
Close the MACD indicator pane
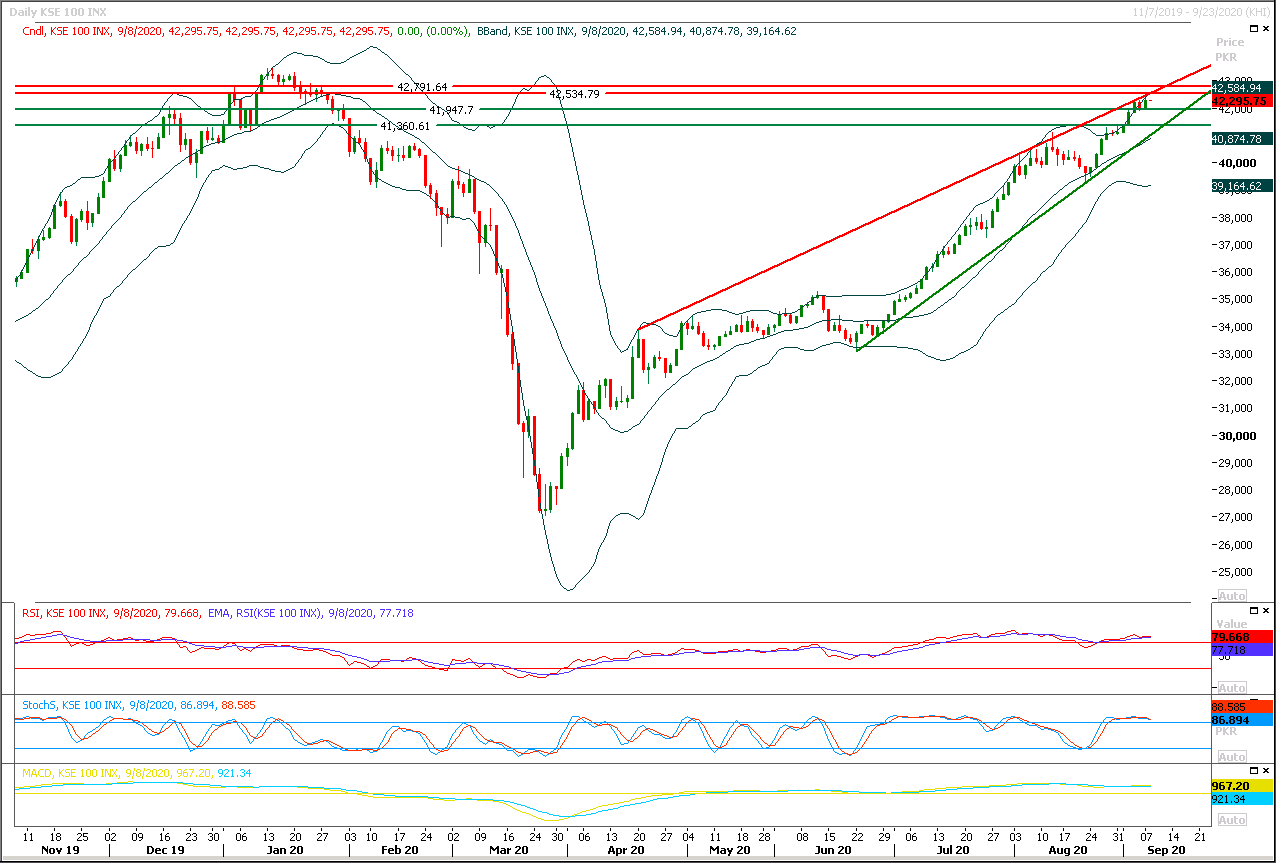[x=1266, y=772]
